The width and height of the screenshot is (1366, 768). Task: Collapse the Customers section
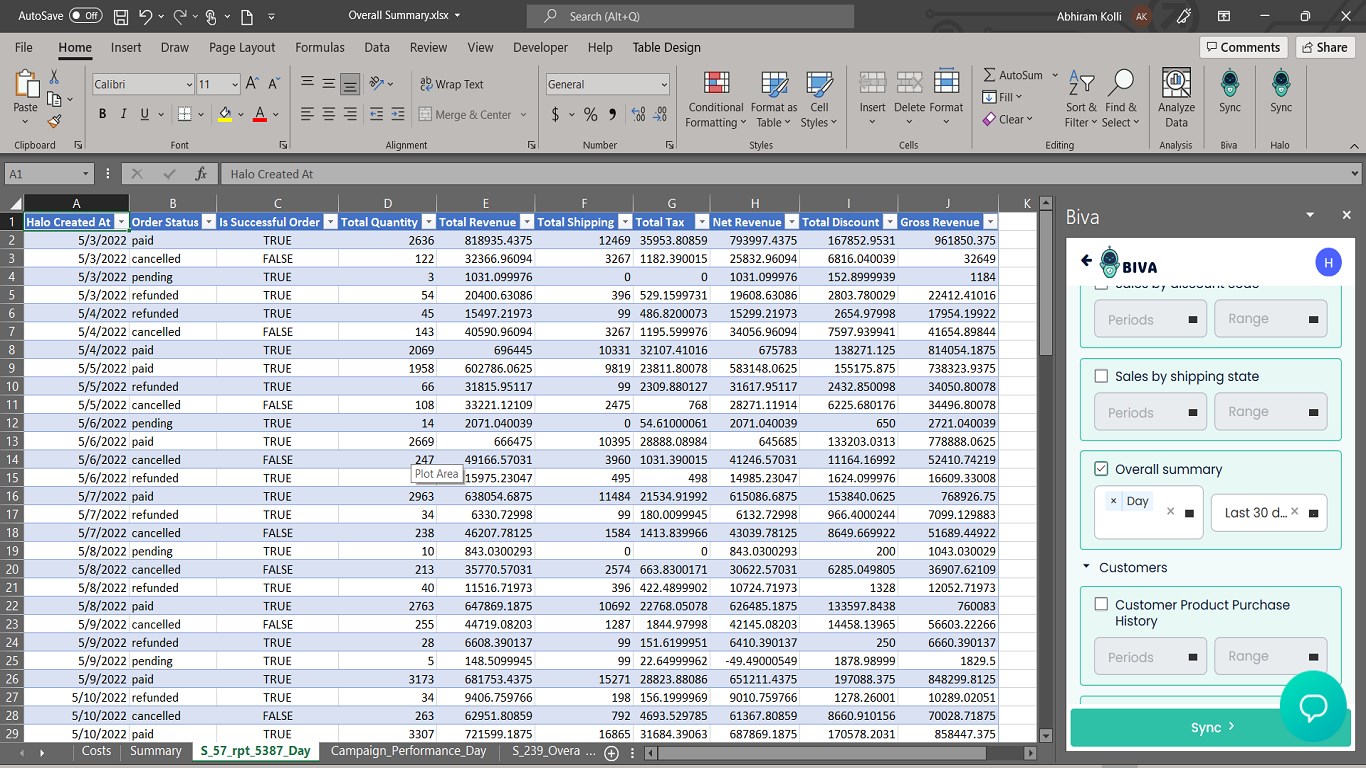pyautogui.click(x=1087, y=568)
